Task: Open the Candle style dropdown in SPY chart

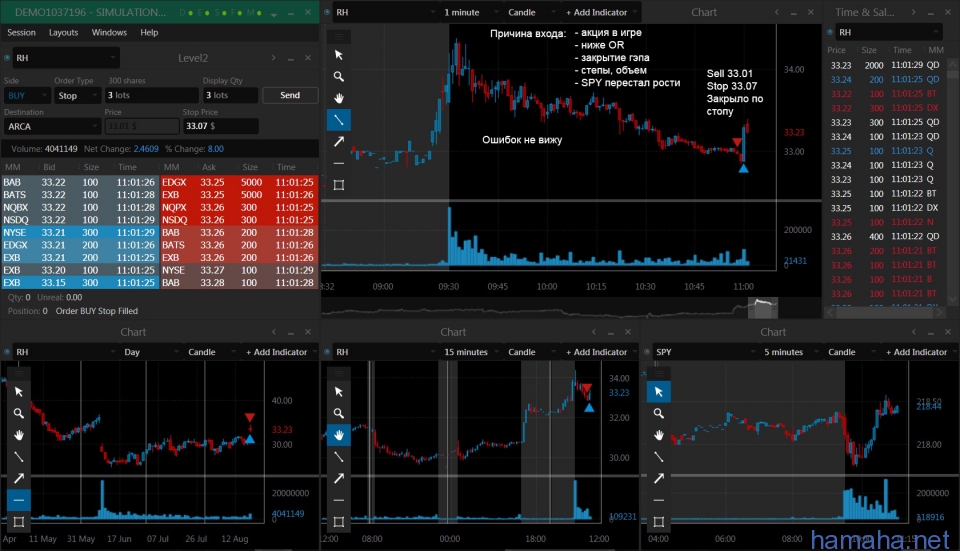Action: point(851,352)
